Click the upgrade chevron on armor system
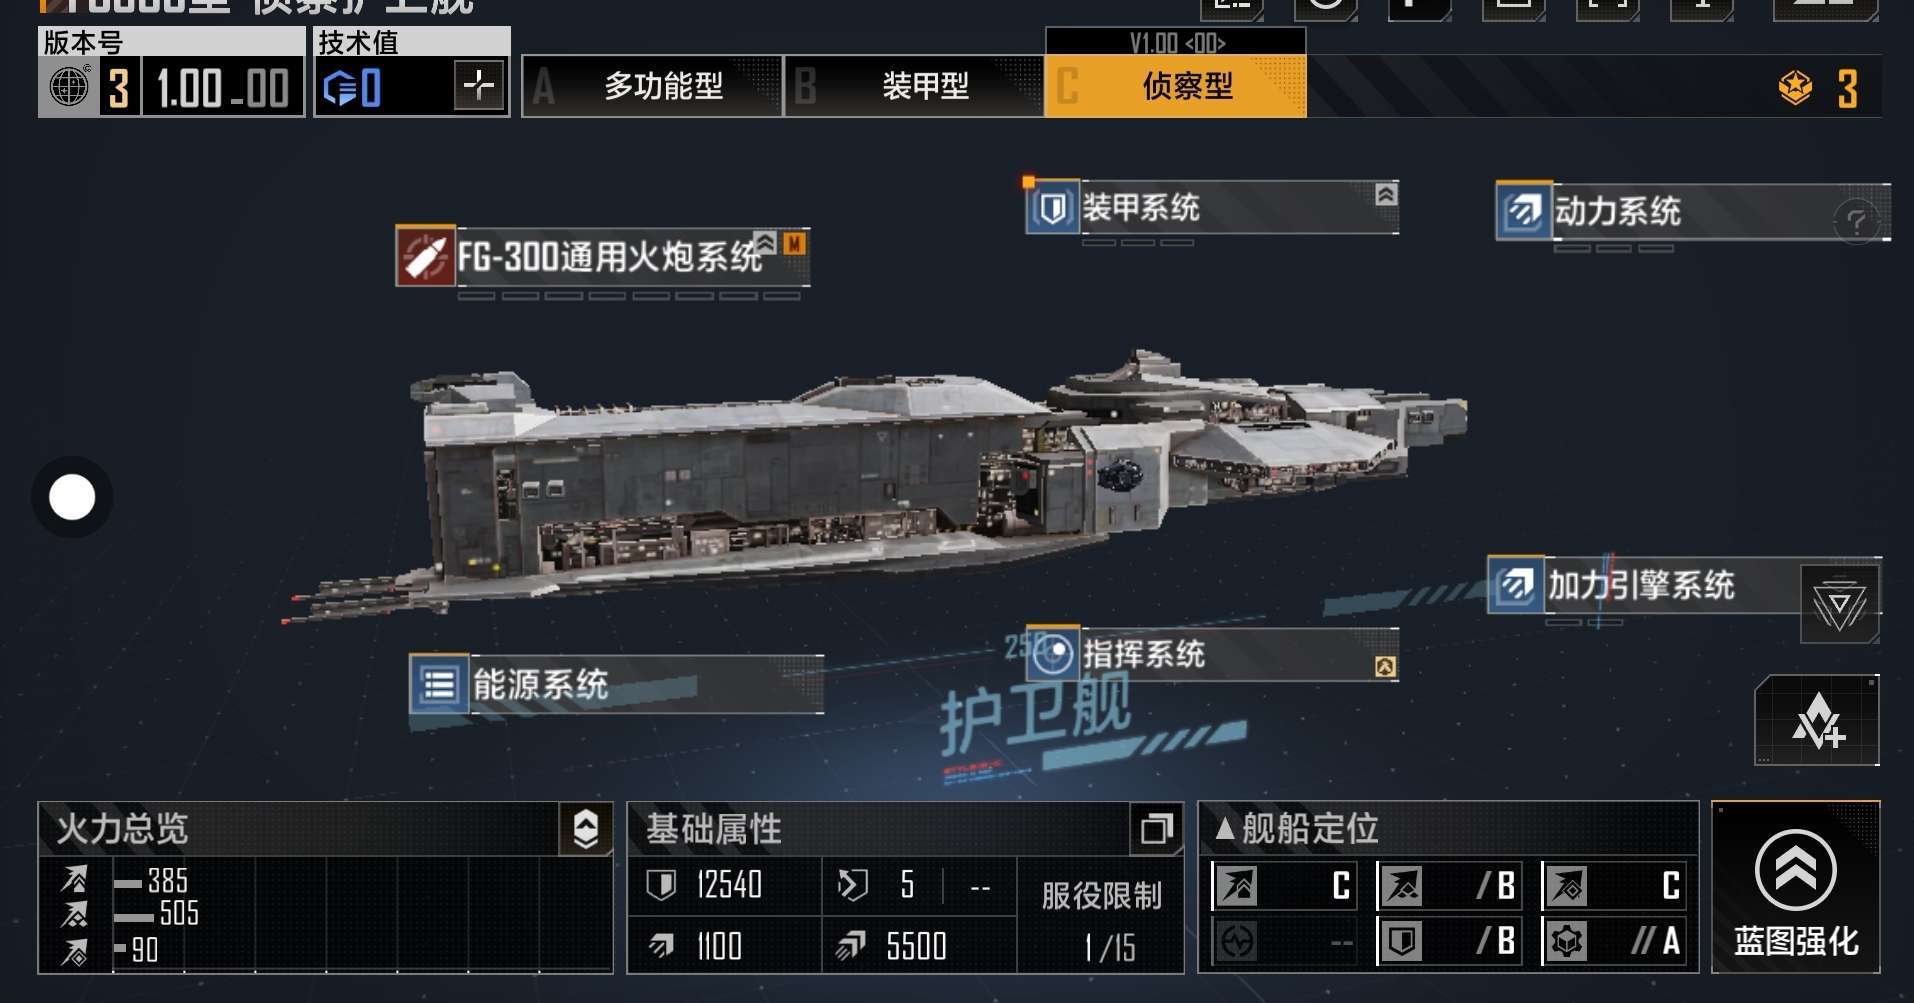This screenshot has width=1914, height=1003. tap(1386, 194)
